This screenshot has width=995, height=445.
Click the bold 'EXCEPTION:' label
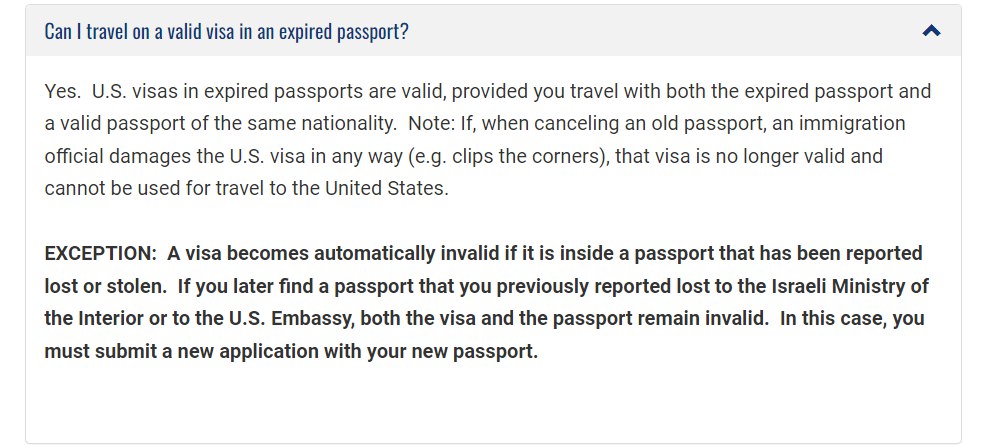(x=100, y=253)
